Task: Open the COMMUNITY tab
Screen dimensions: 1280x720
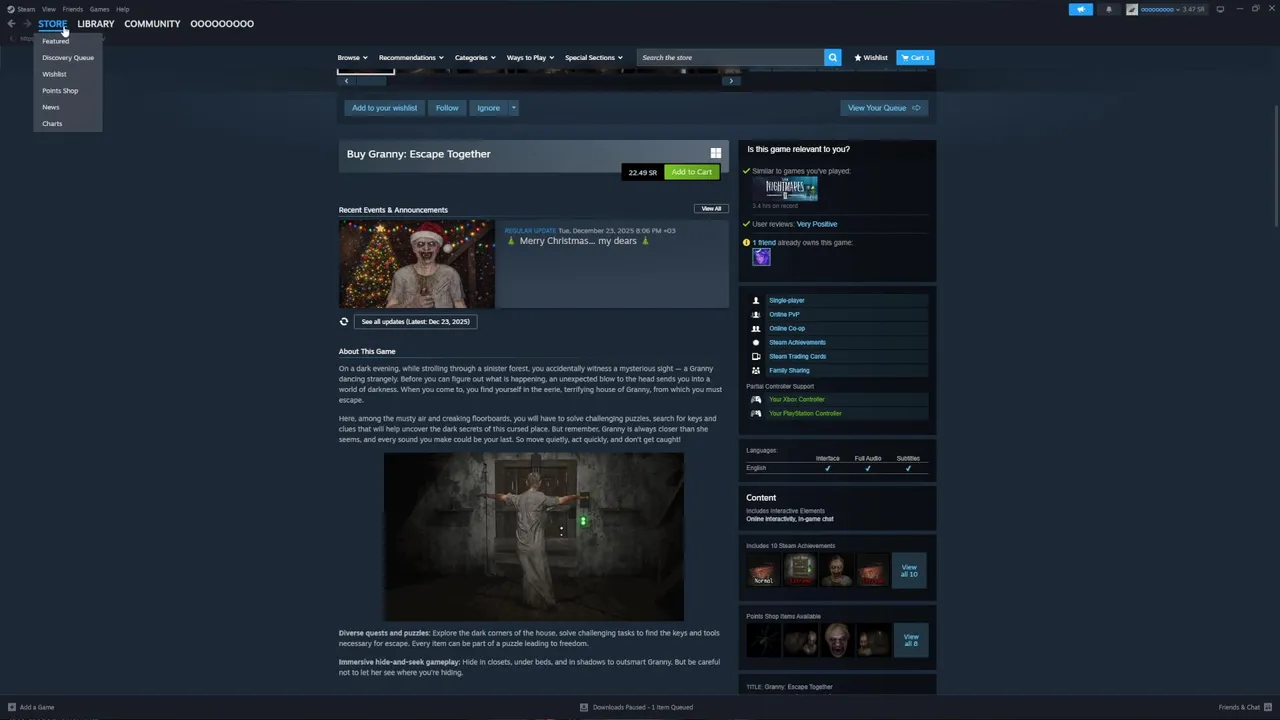Action: (152, 24)
